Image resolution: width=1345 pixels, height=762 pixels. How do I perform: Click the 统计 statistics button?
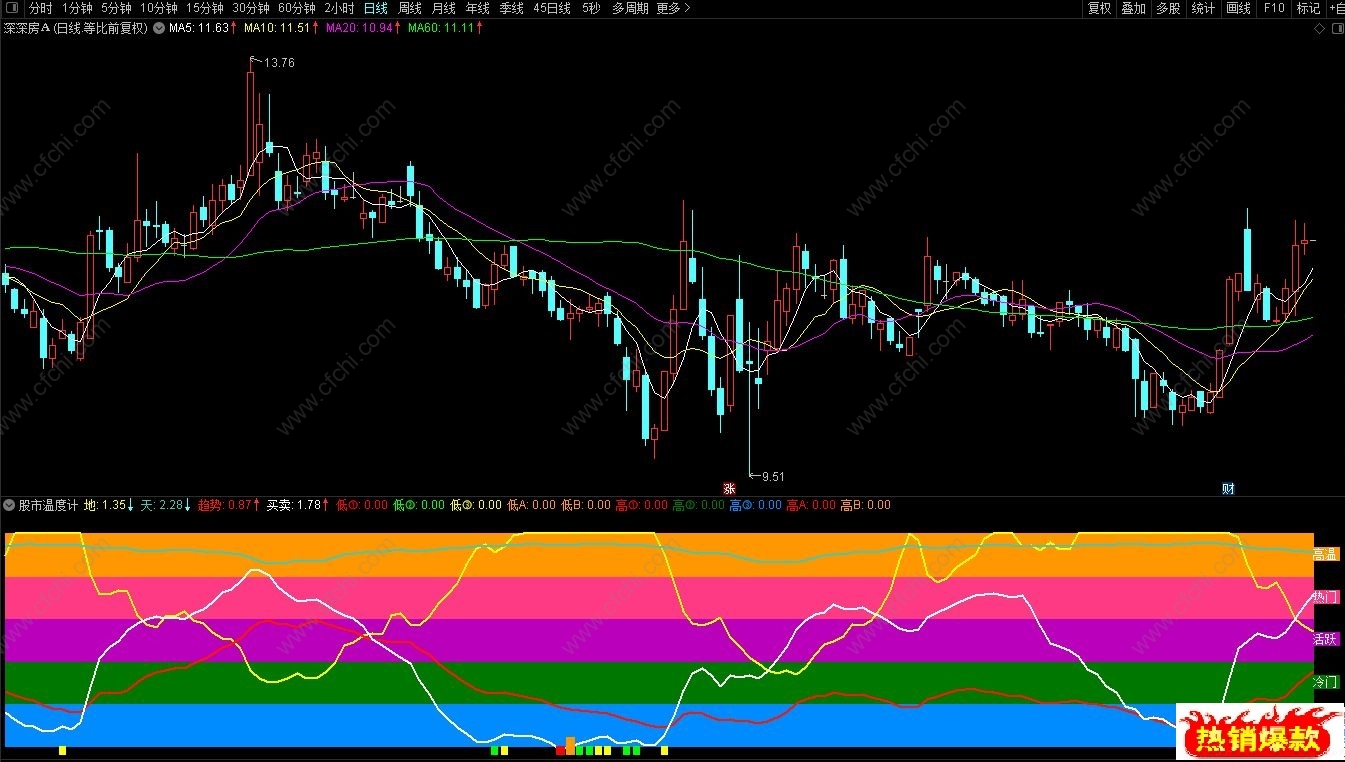(x=1203, y=8)
